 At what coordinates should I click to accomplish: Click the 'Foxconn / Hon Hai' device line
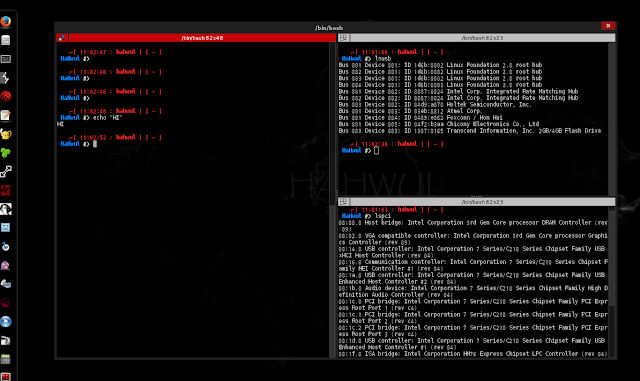click(x=420, y=118)
